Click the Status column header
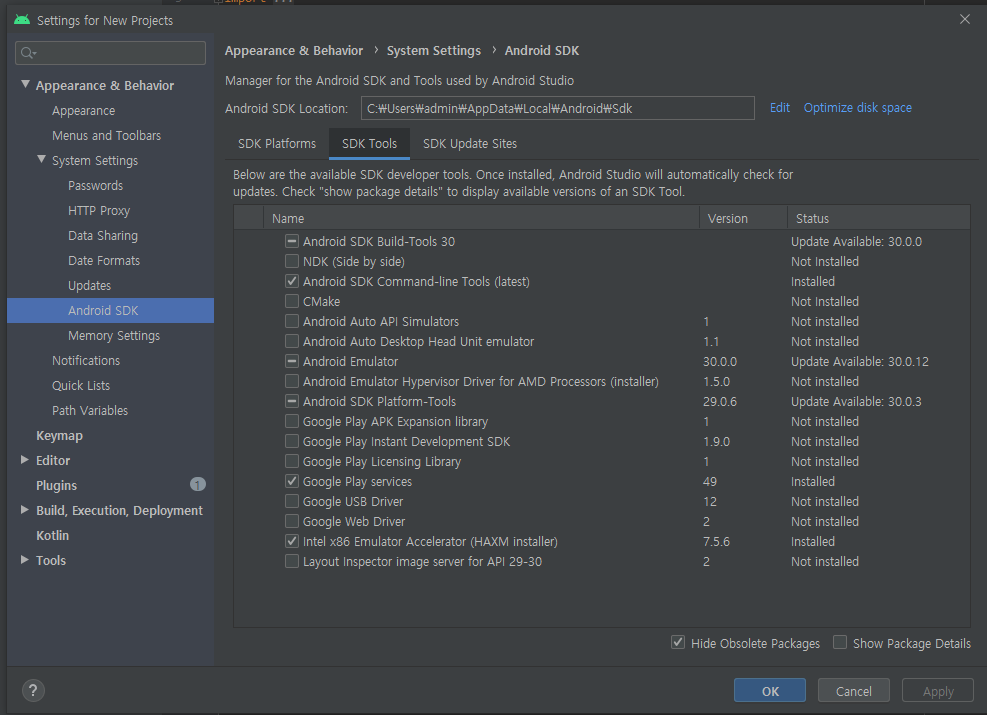987x715 pixels. (878, 218)
